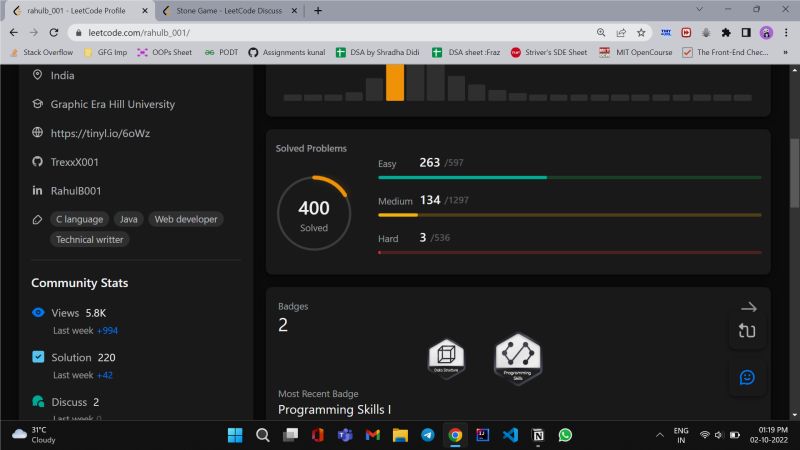Click the Web developer skill tag

(x=186, y=219)
